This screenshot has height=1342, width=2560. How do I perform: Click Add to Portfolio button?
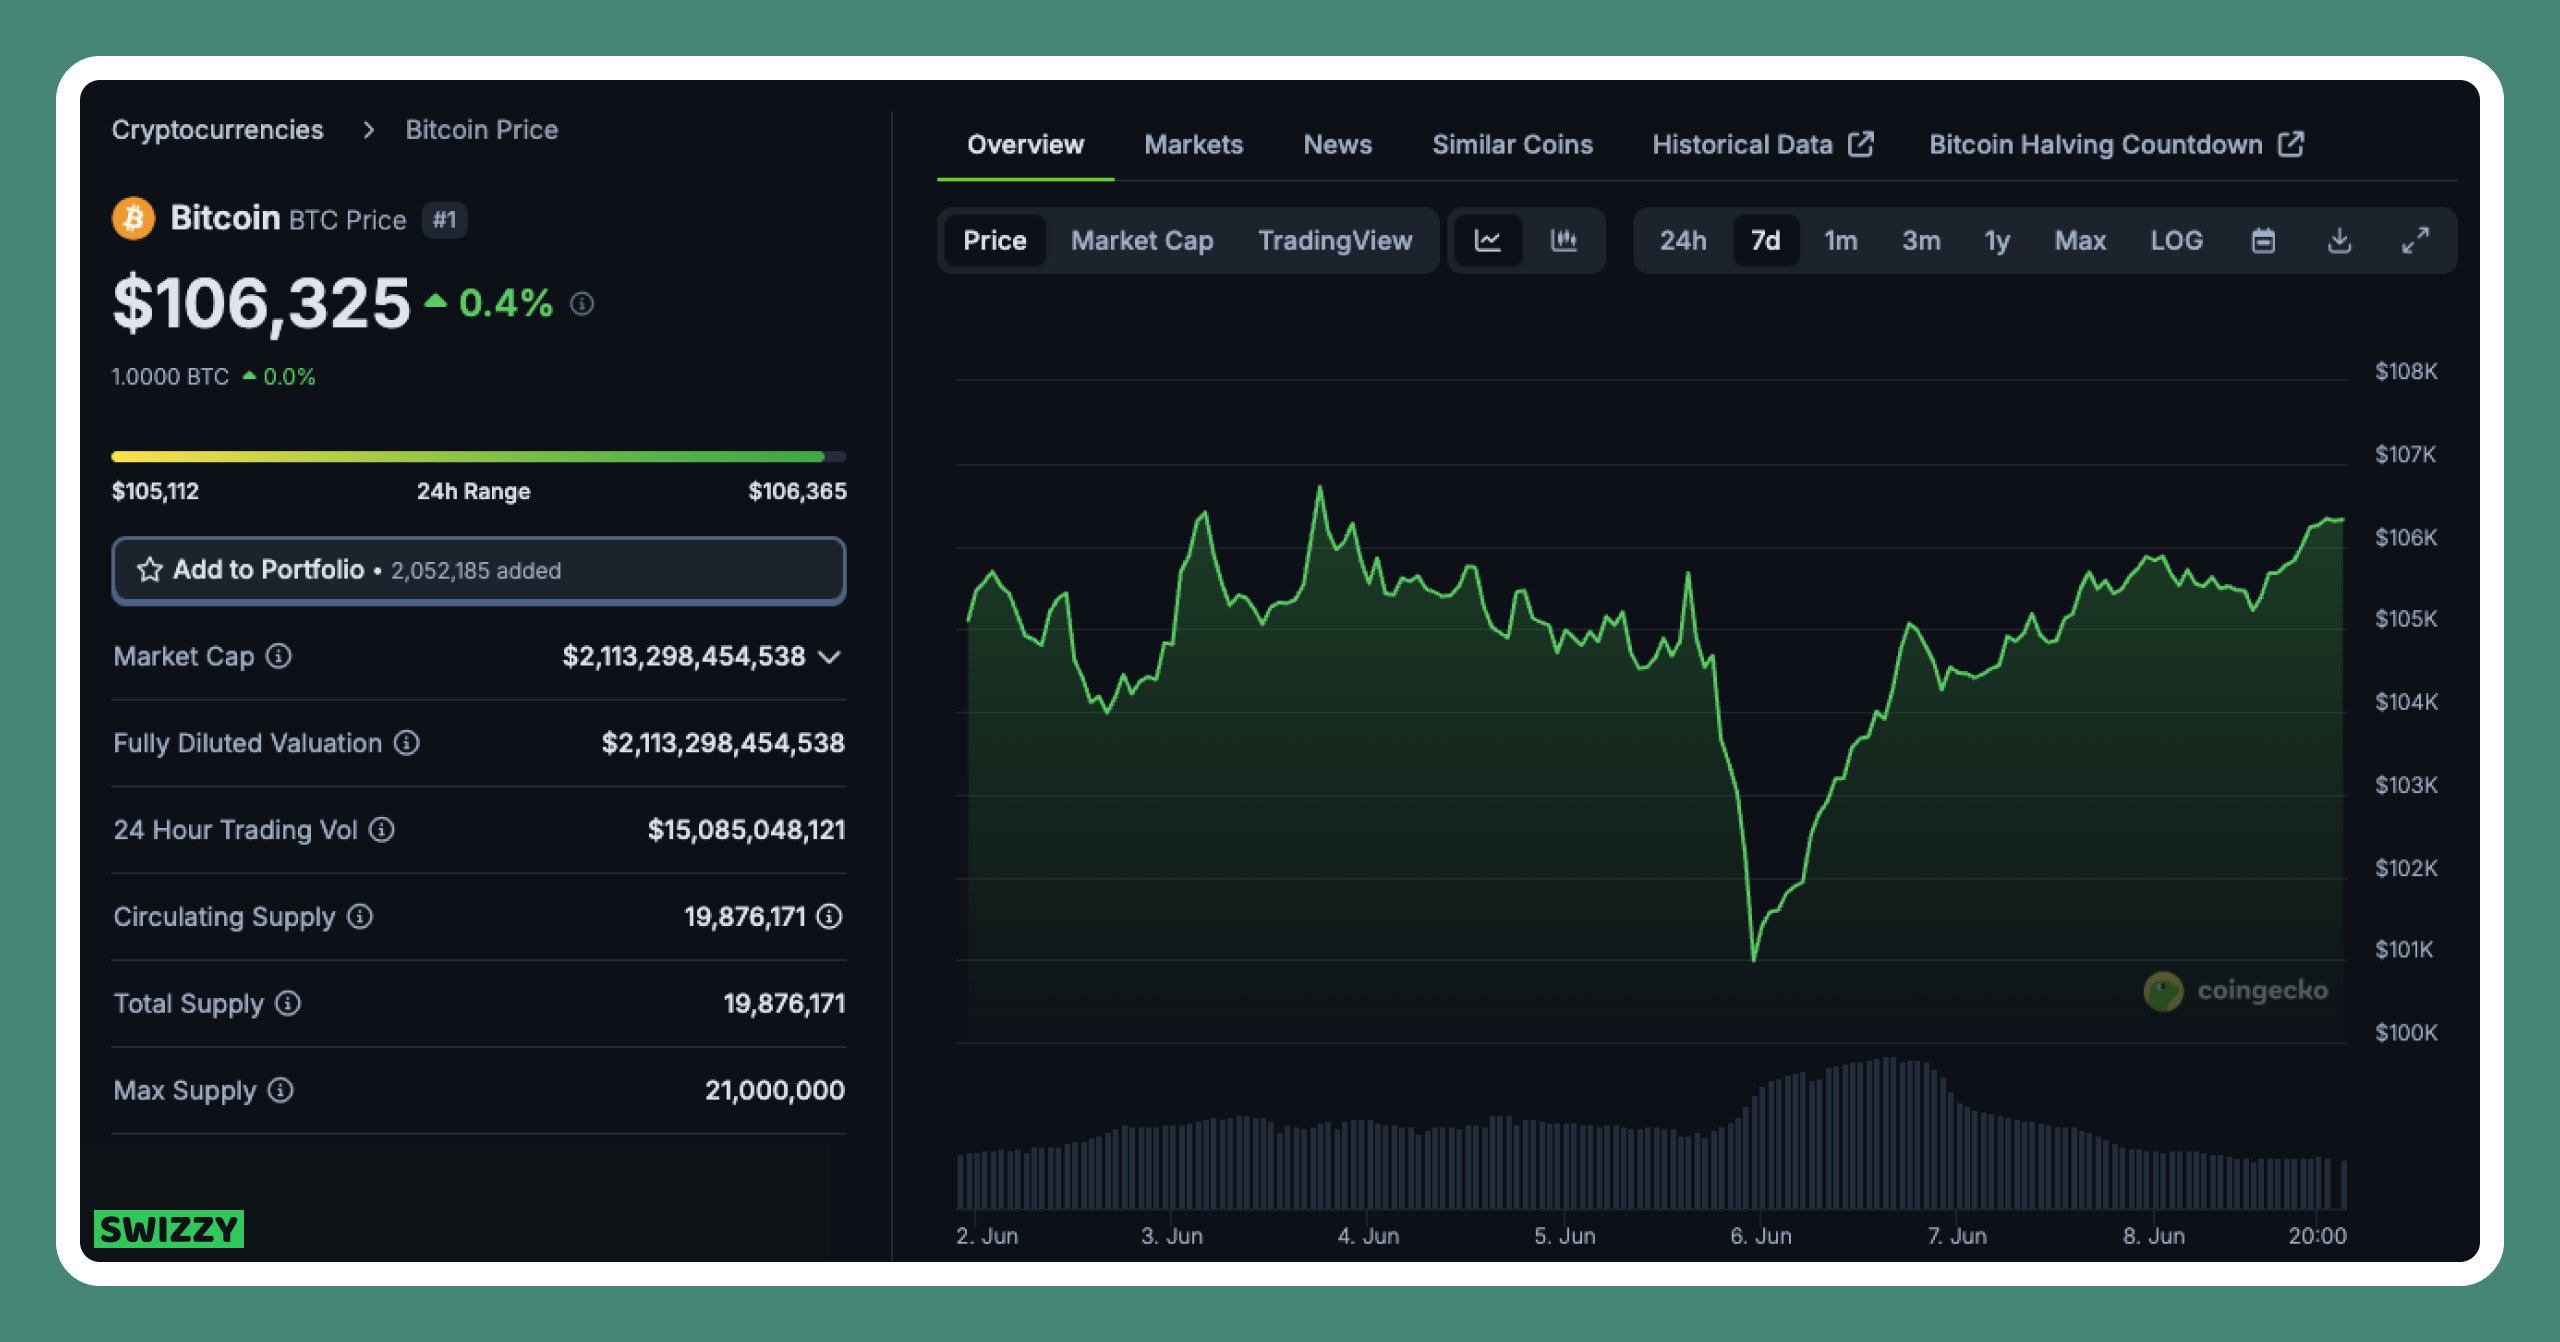(x=478, y=570)
